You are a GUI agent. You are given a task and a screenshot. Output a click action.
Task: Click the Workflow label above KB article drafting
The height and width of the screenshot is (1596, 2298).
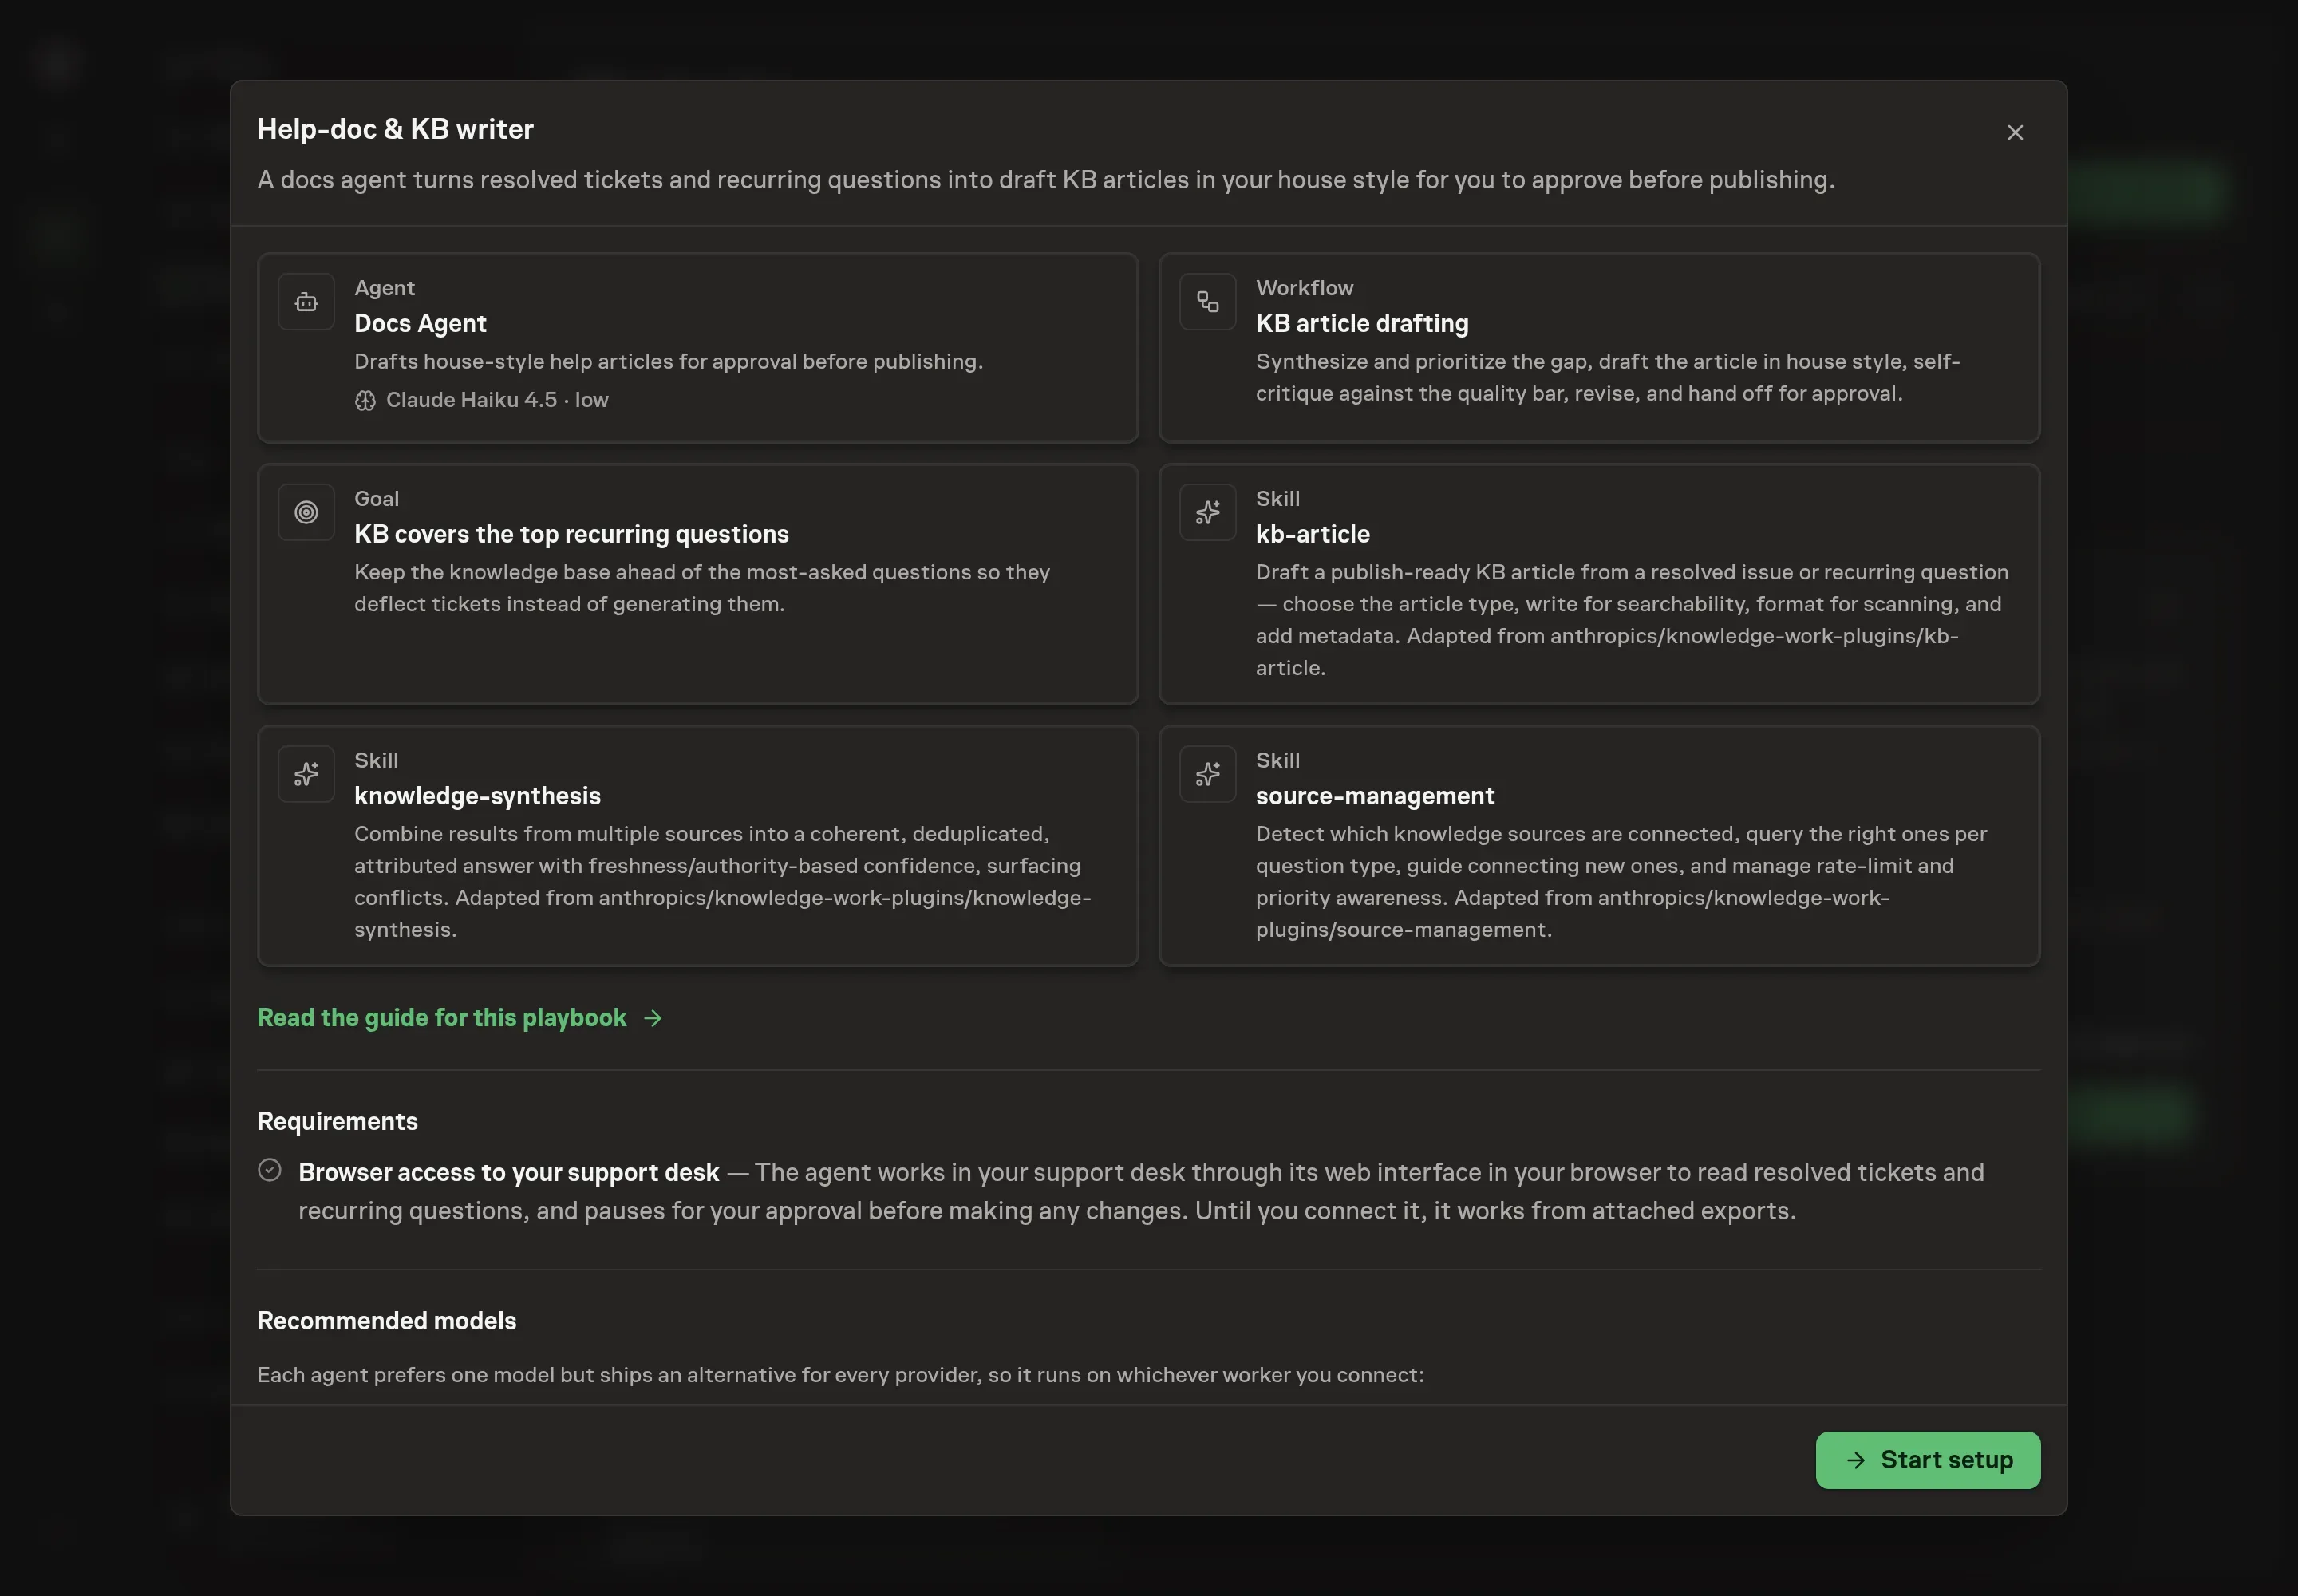pyautogui.click(x=1304, y=288)
